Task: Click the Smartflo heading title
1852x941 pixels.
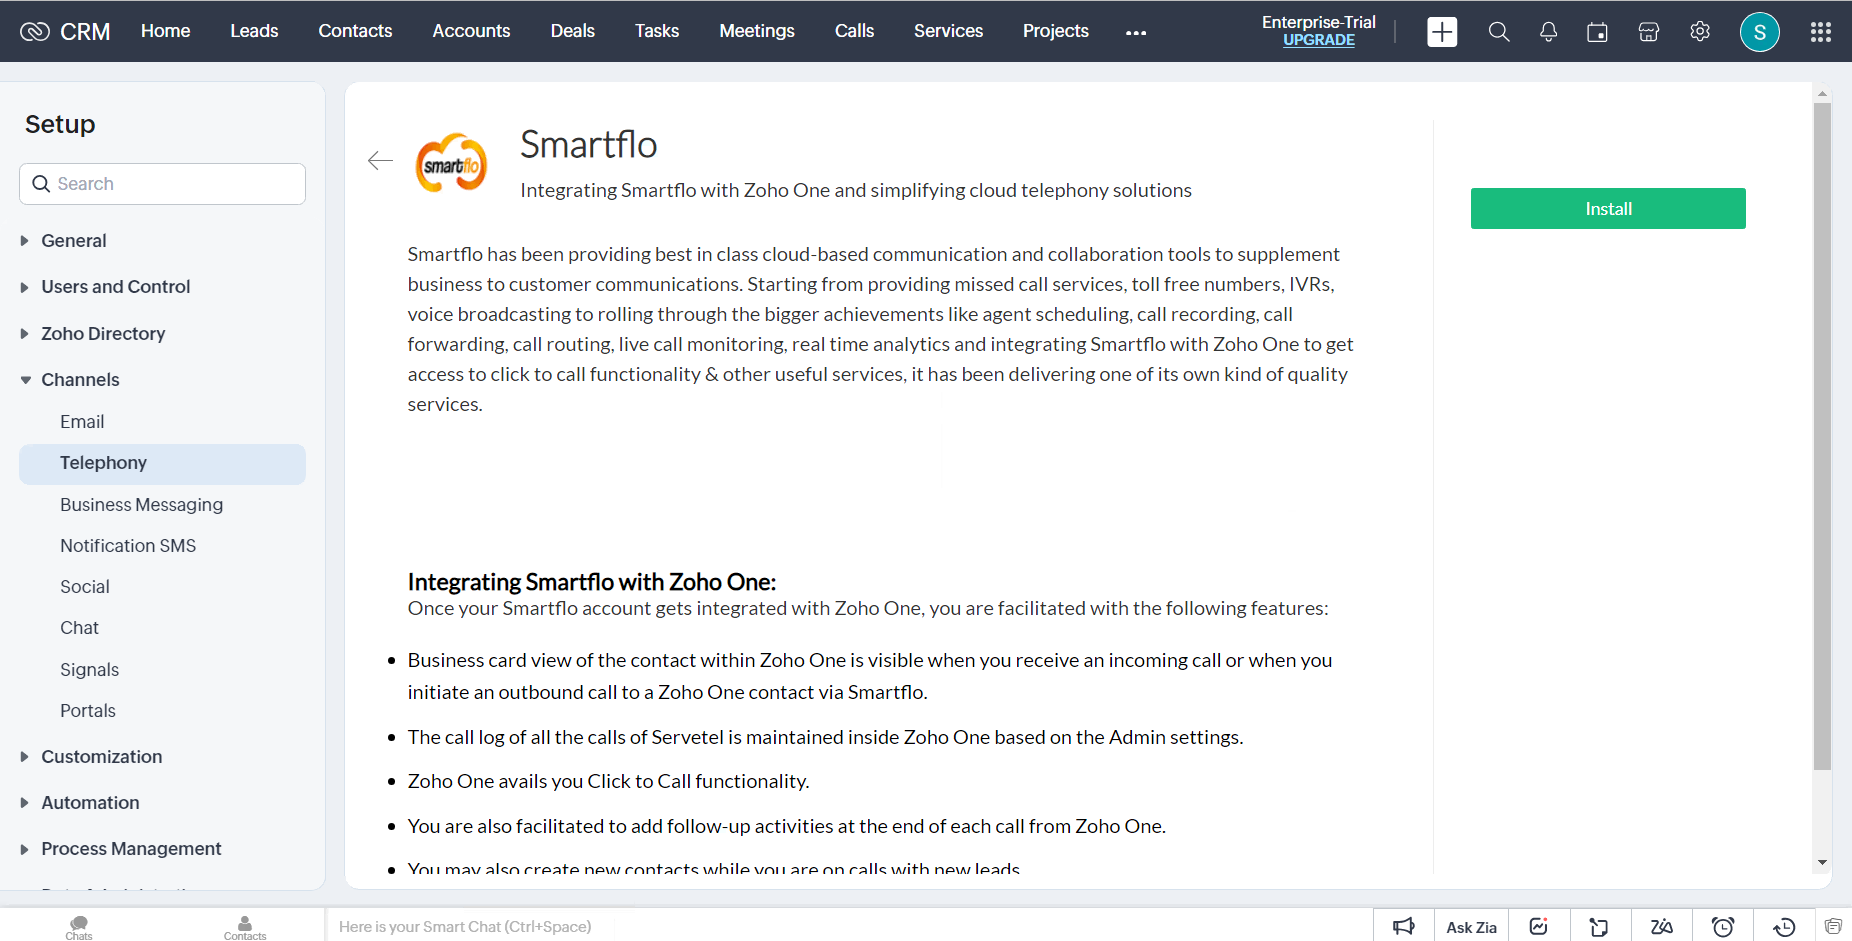Action: tap(588, 145)
